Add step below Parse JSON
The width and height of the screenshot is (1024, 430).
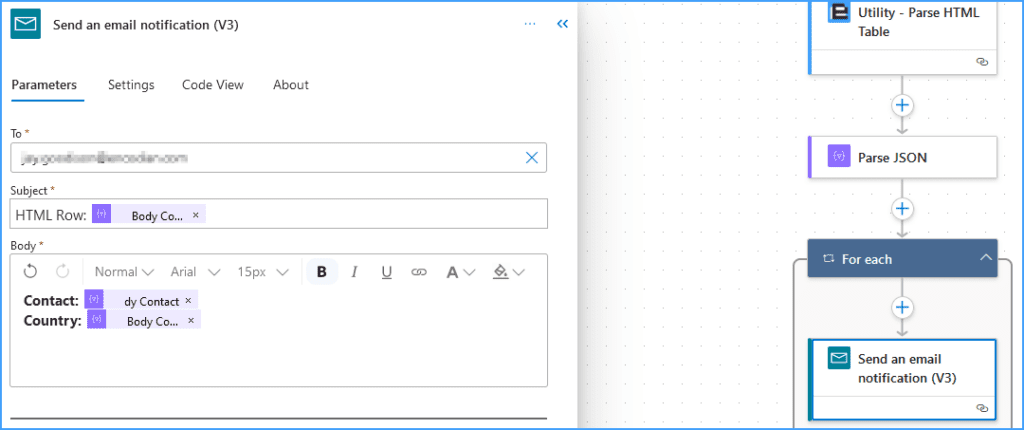pyautogui.click(x=902, y=208)
